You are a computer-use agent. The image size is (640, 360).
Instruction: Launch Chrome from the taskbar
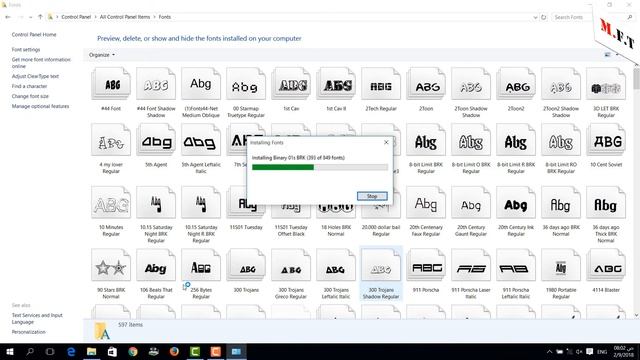tap(133, 351)
